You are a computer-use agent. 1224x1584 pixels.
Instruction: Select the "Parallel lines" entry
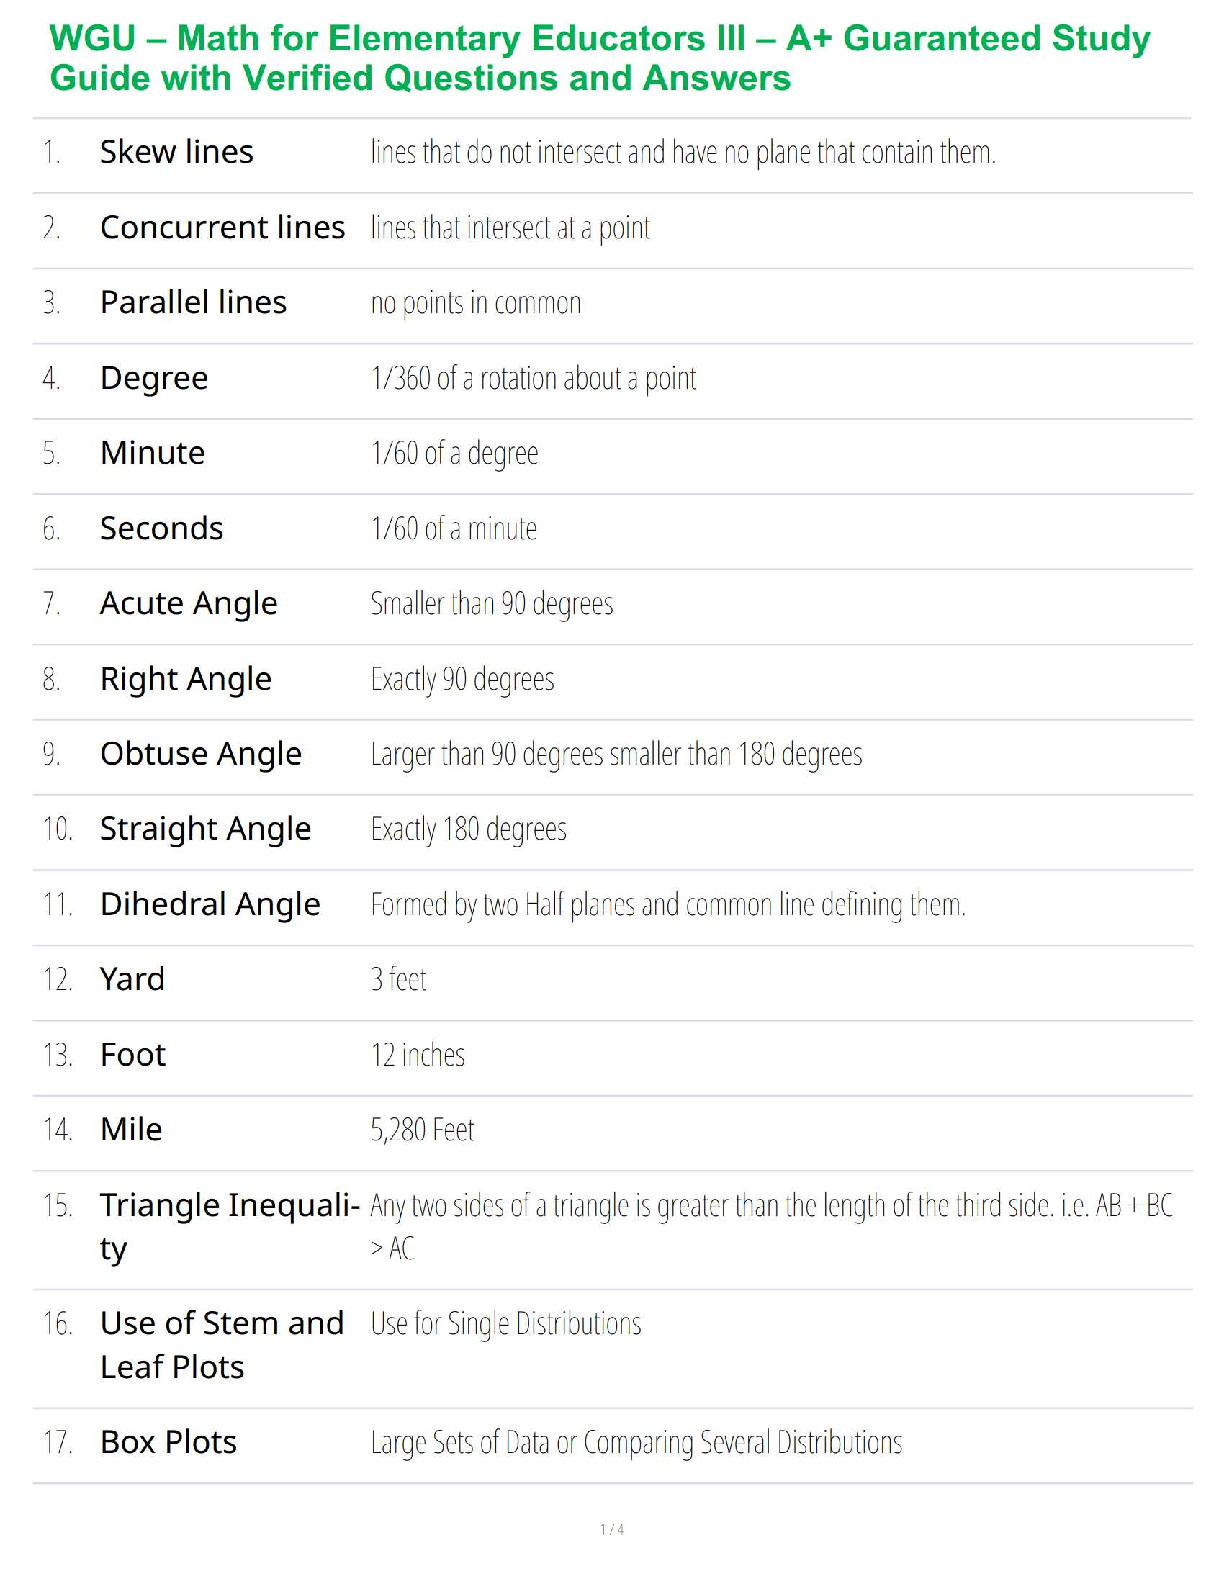coord(193,303)
